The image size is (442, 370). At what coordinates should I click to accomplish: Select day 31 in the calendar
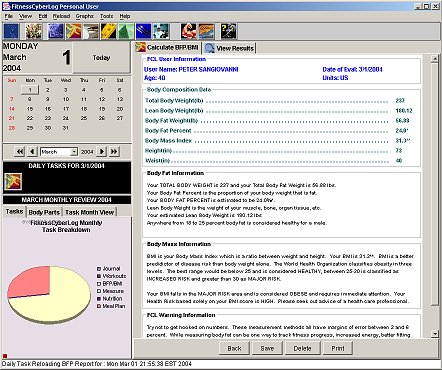pos(66,128)
